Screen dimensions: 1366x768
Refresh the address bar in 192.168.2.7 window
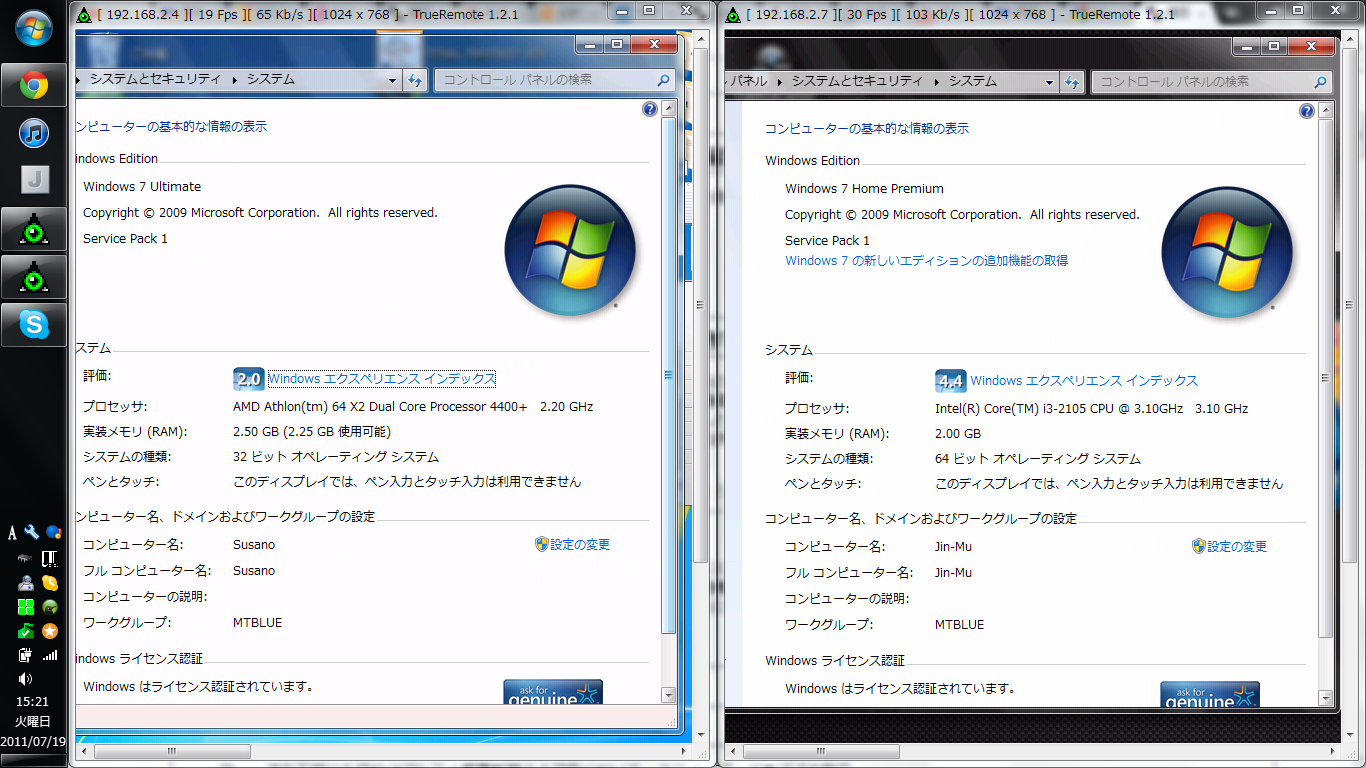click(x=1073, y=82)
